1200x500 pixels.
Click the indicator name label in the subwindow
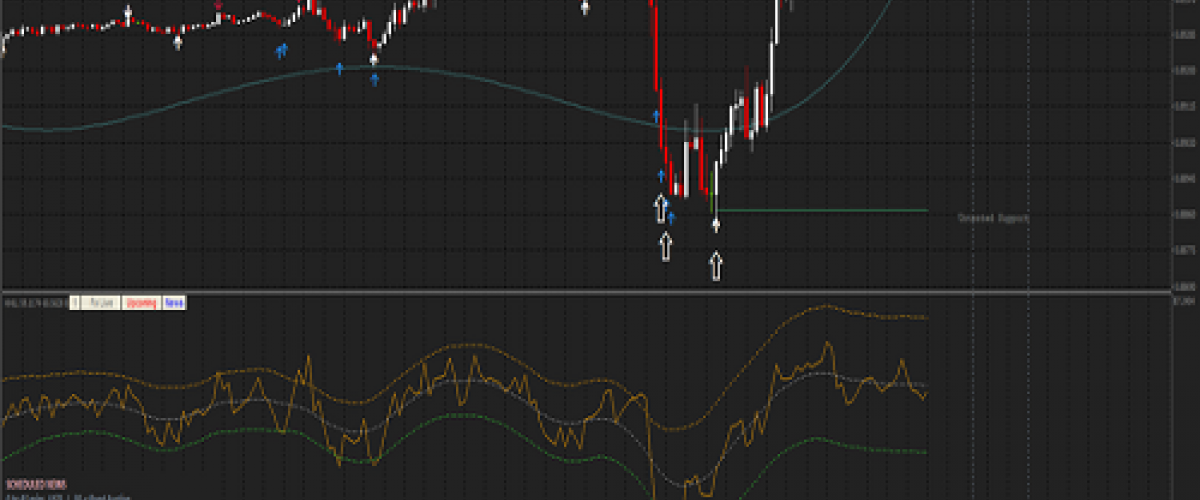[33, 302]
